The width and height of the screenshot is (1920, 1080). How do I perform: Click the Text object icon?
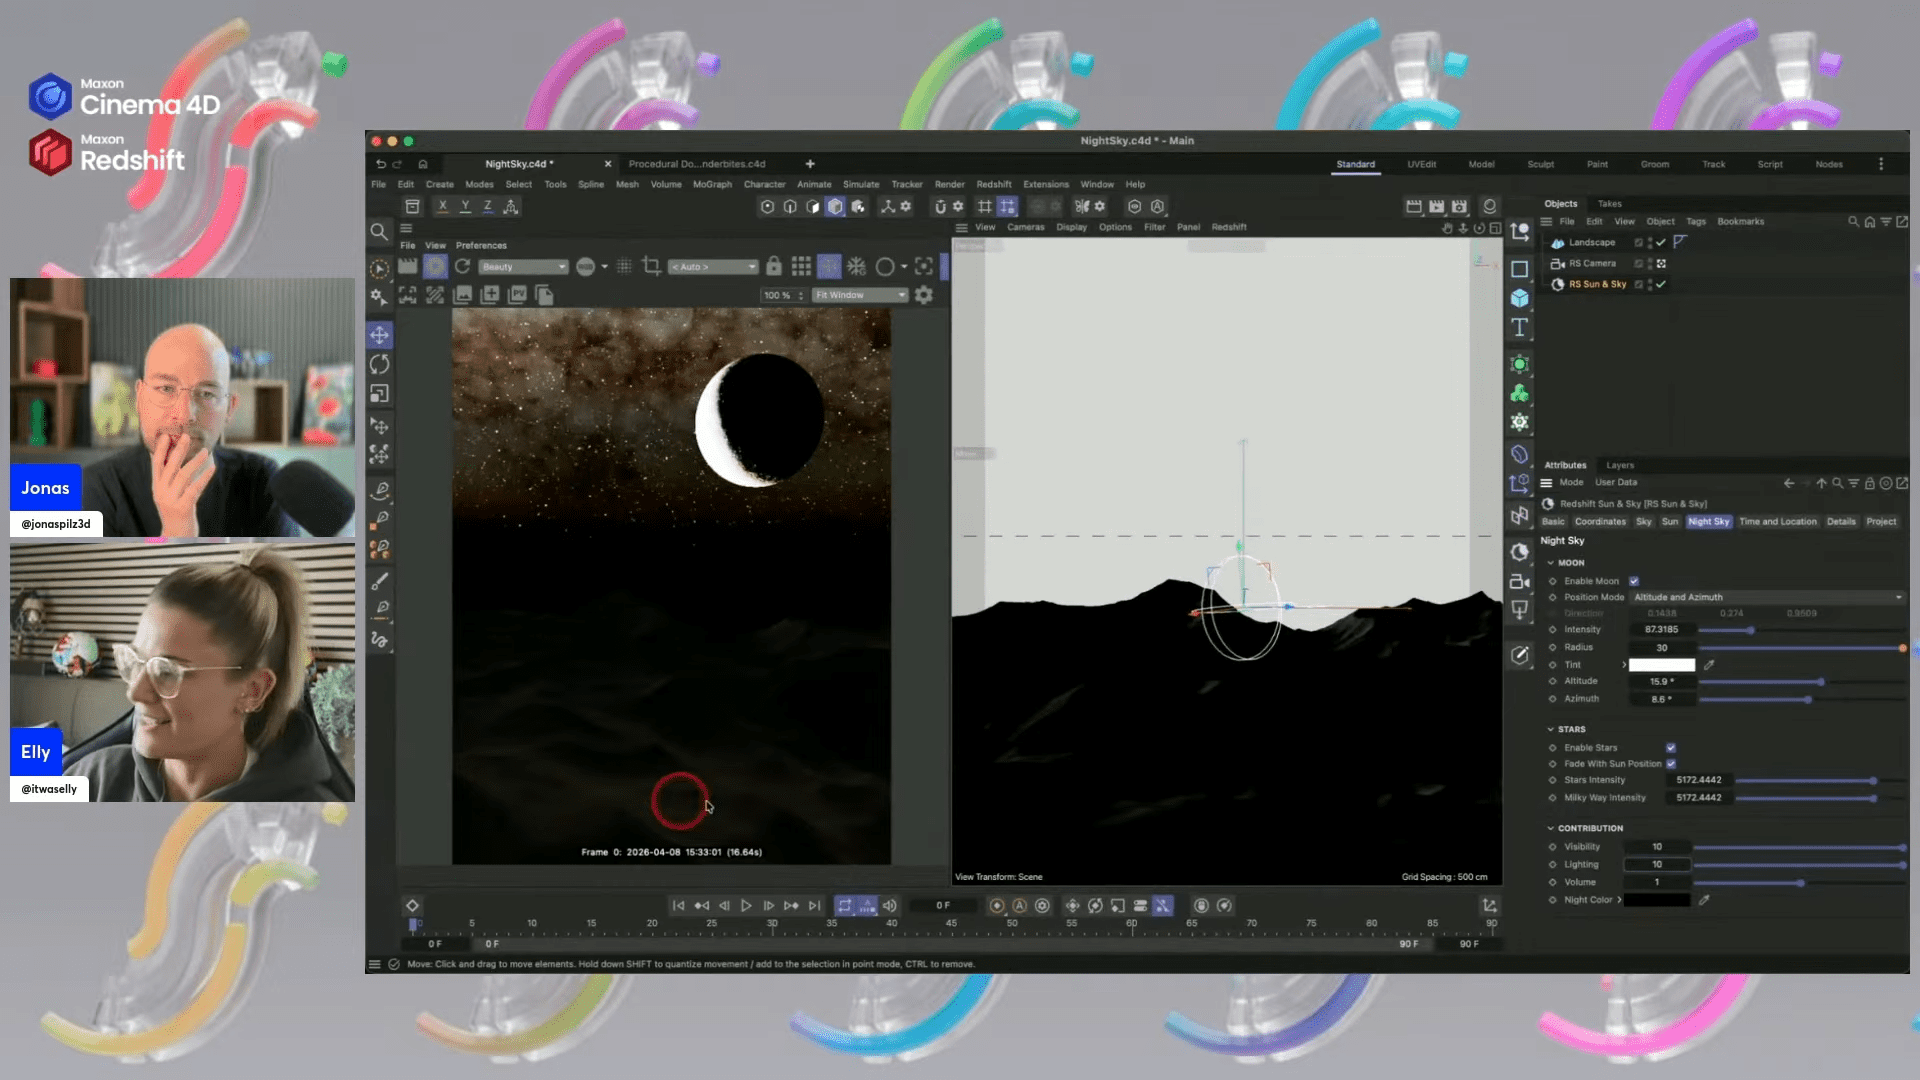(1519, 328)
